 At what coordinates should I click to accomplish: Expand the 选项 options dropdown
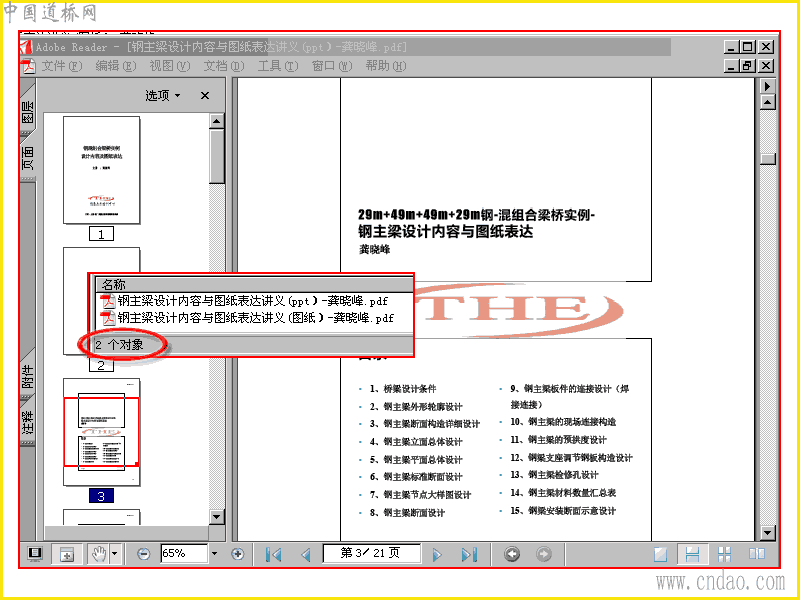click(x=163, y=95)
